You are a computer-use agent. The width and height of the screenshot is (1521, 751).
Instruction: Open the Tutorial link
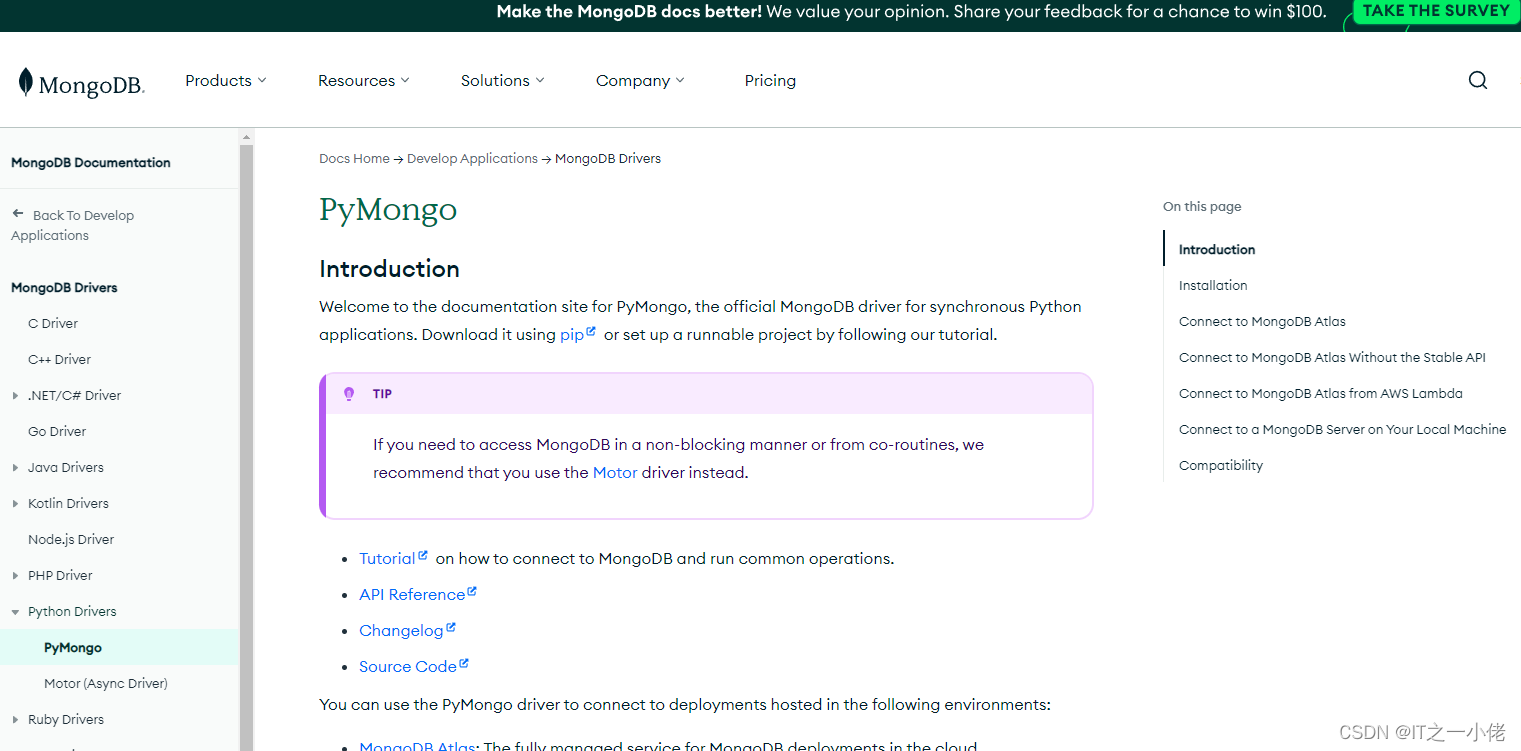tap(387, 558)
